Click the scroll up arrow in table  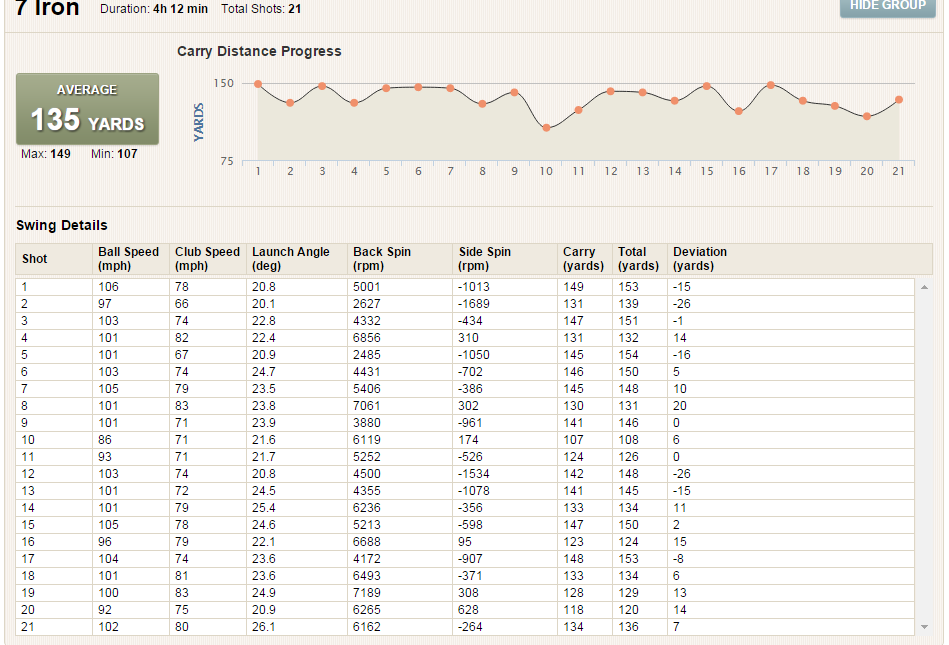point(924,287)
